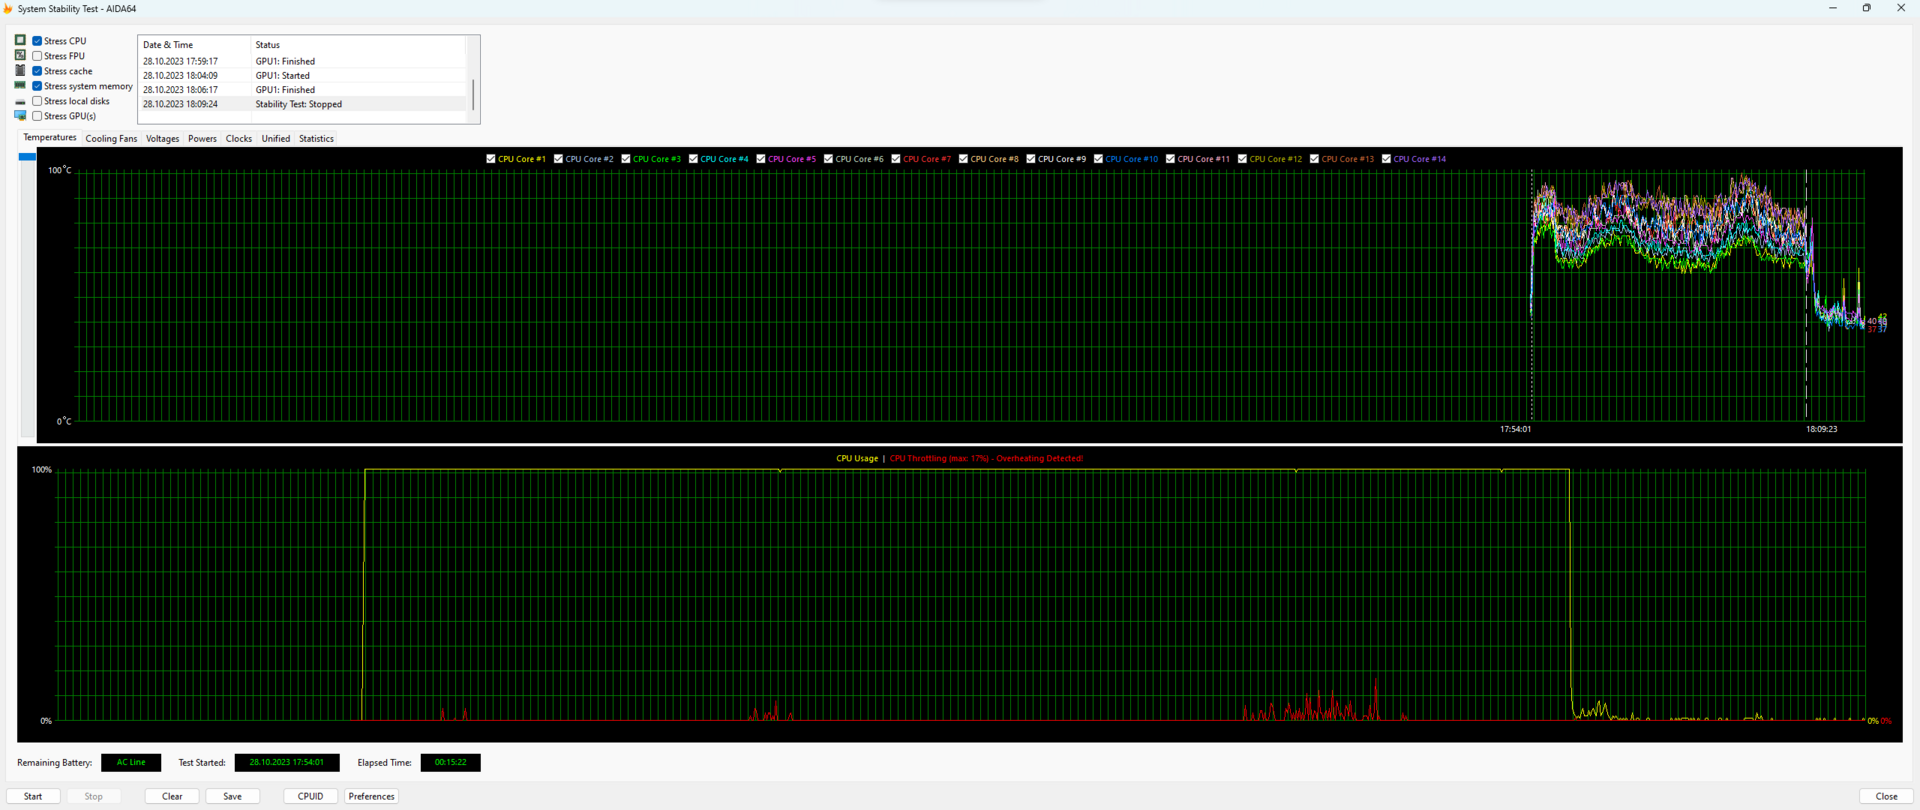Screen dimensions: 1920x810
Task: Toggle CPU Core #9 graph checkbox
Action: click(x=1031, y=159)
